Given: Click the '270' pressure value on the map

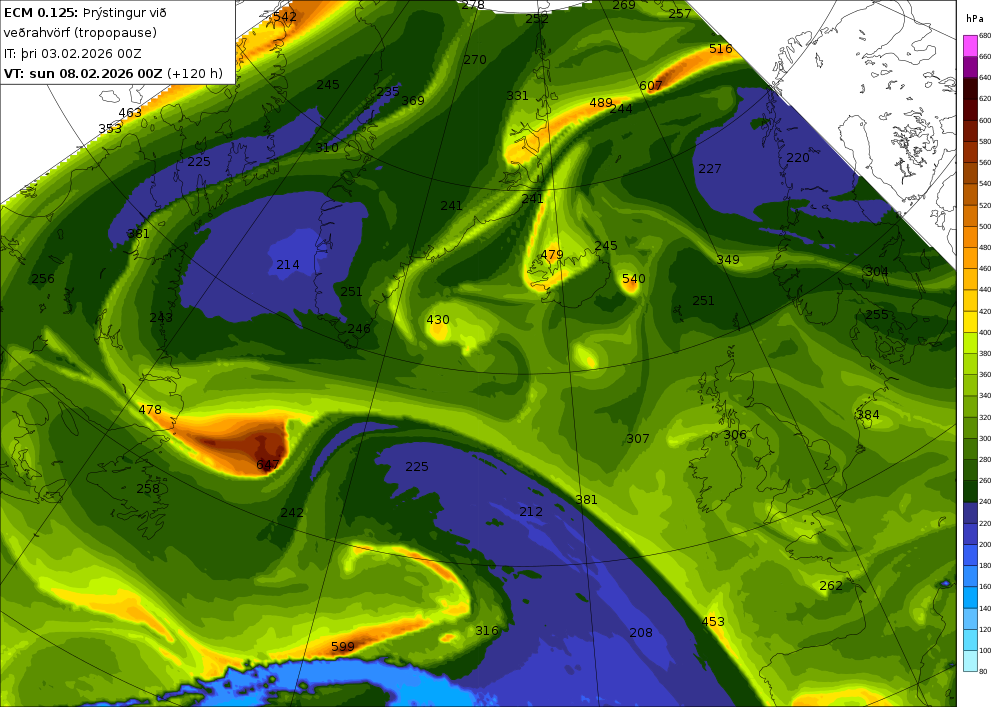Looking at the screenshot, I should [474, 60].
